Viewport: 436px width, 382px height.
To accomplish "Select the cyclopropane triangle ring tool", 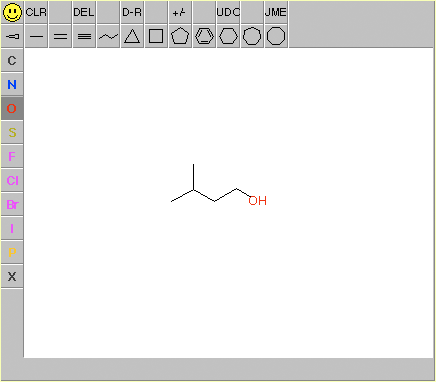I will coord(132,36).
